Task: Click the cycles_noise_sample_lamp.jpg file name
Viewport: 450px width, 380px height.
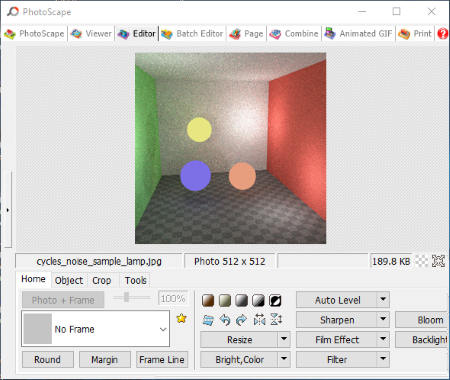Action: [x=99, y=261]
